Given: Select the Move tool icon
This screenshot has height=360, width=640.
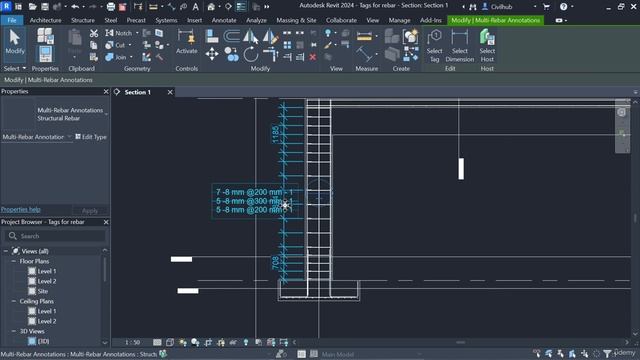Looking at the screenshot, I should 212,54.
